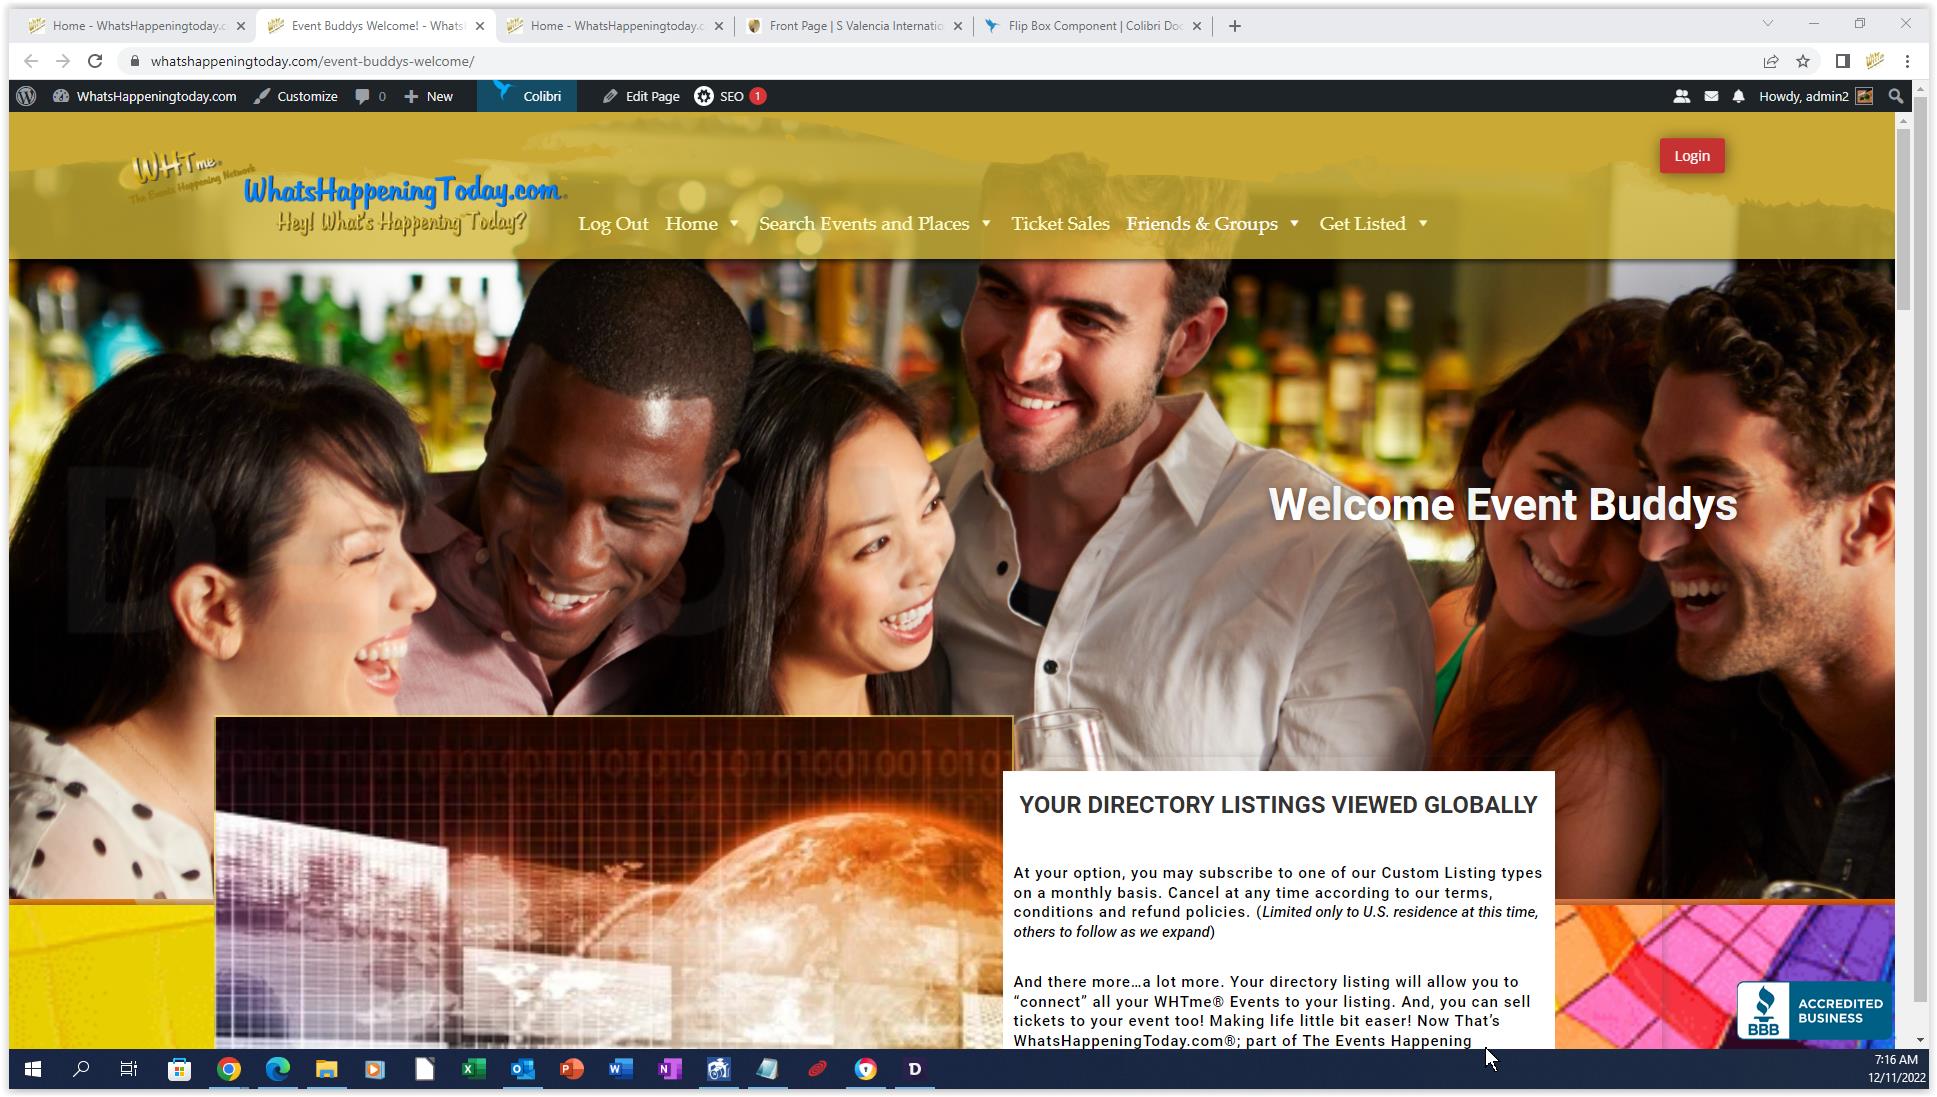This screenshot has height=1097, width=1937.
Task: Click the Home nav link
Action: tap(691, 224)
